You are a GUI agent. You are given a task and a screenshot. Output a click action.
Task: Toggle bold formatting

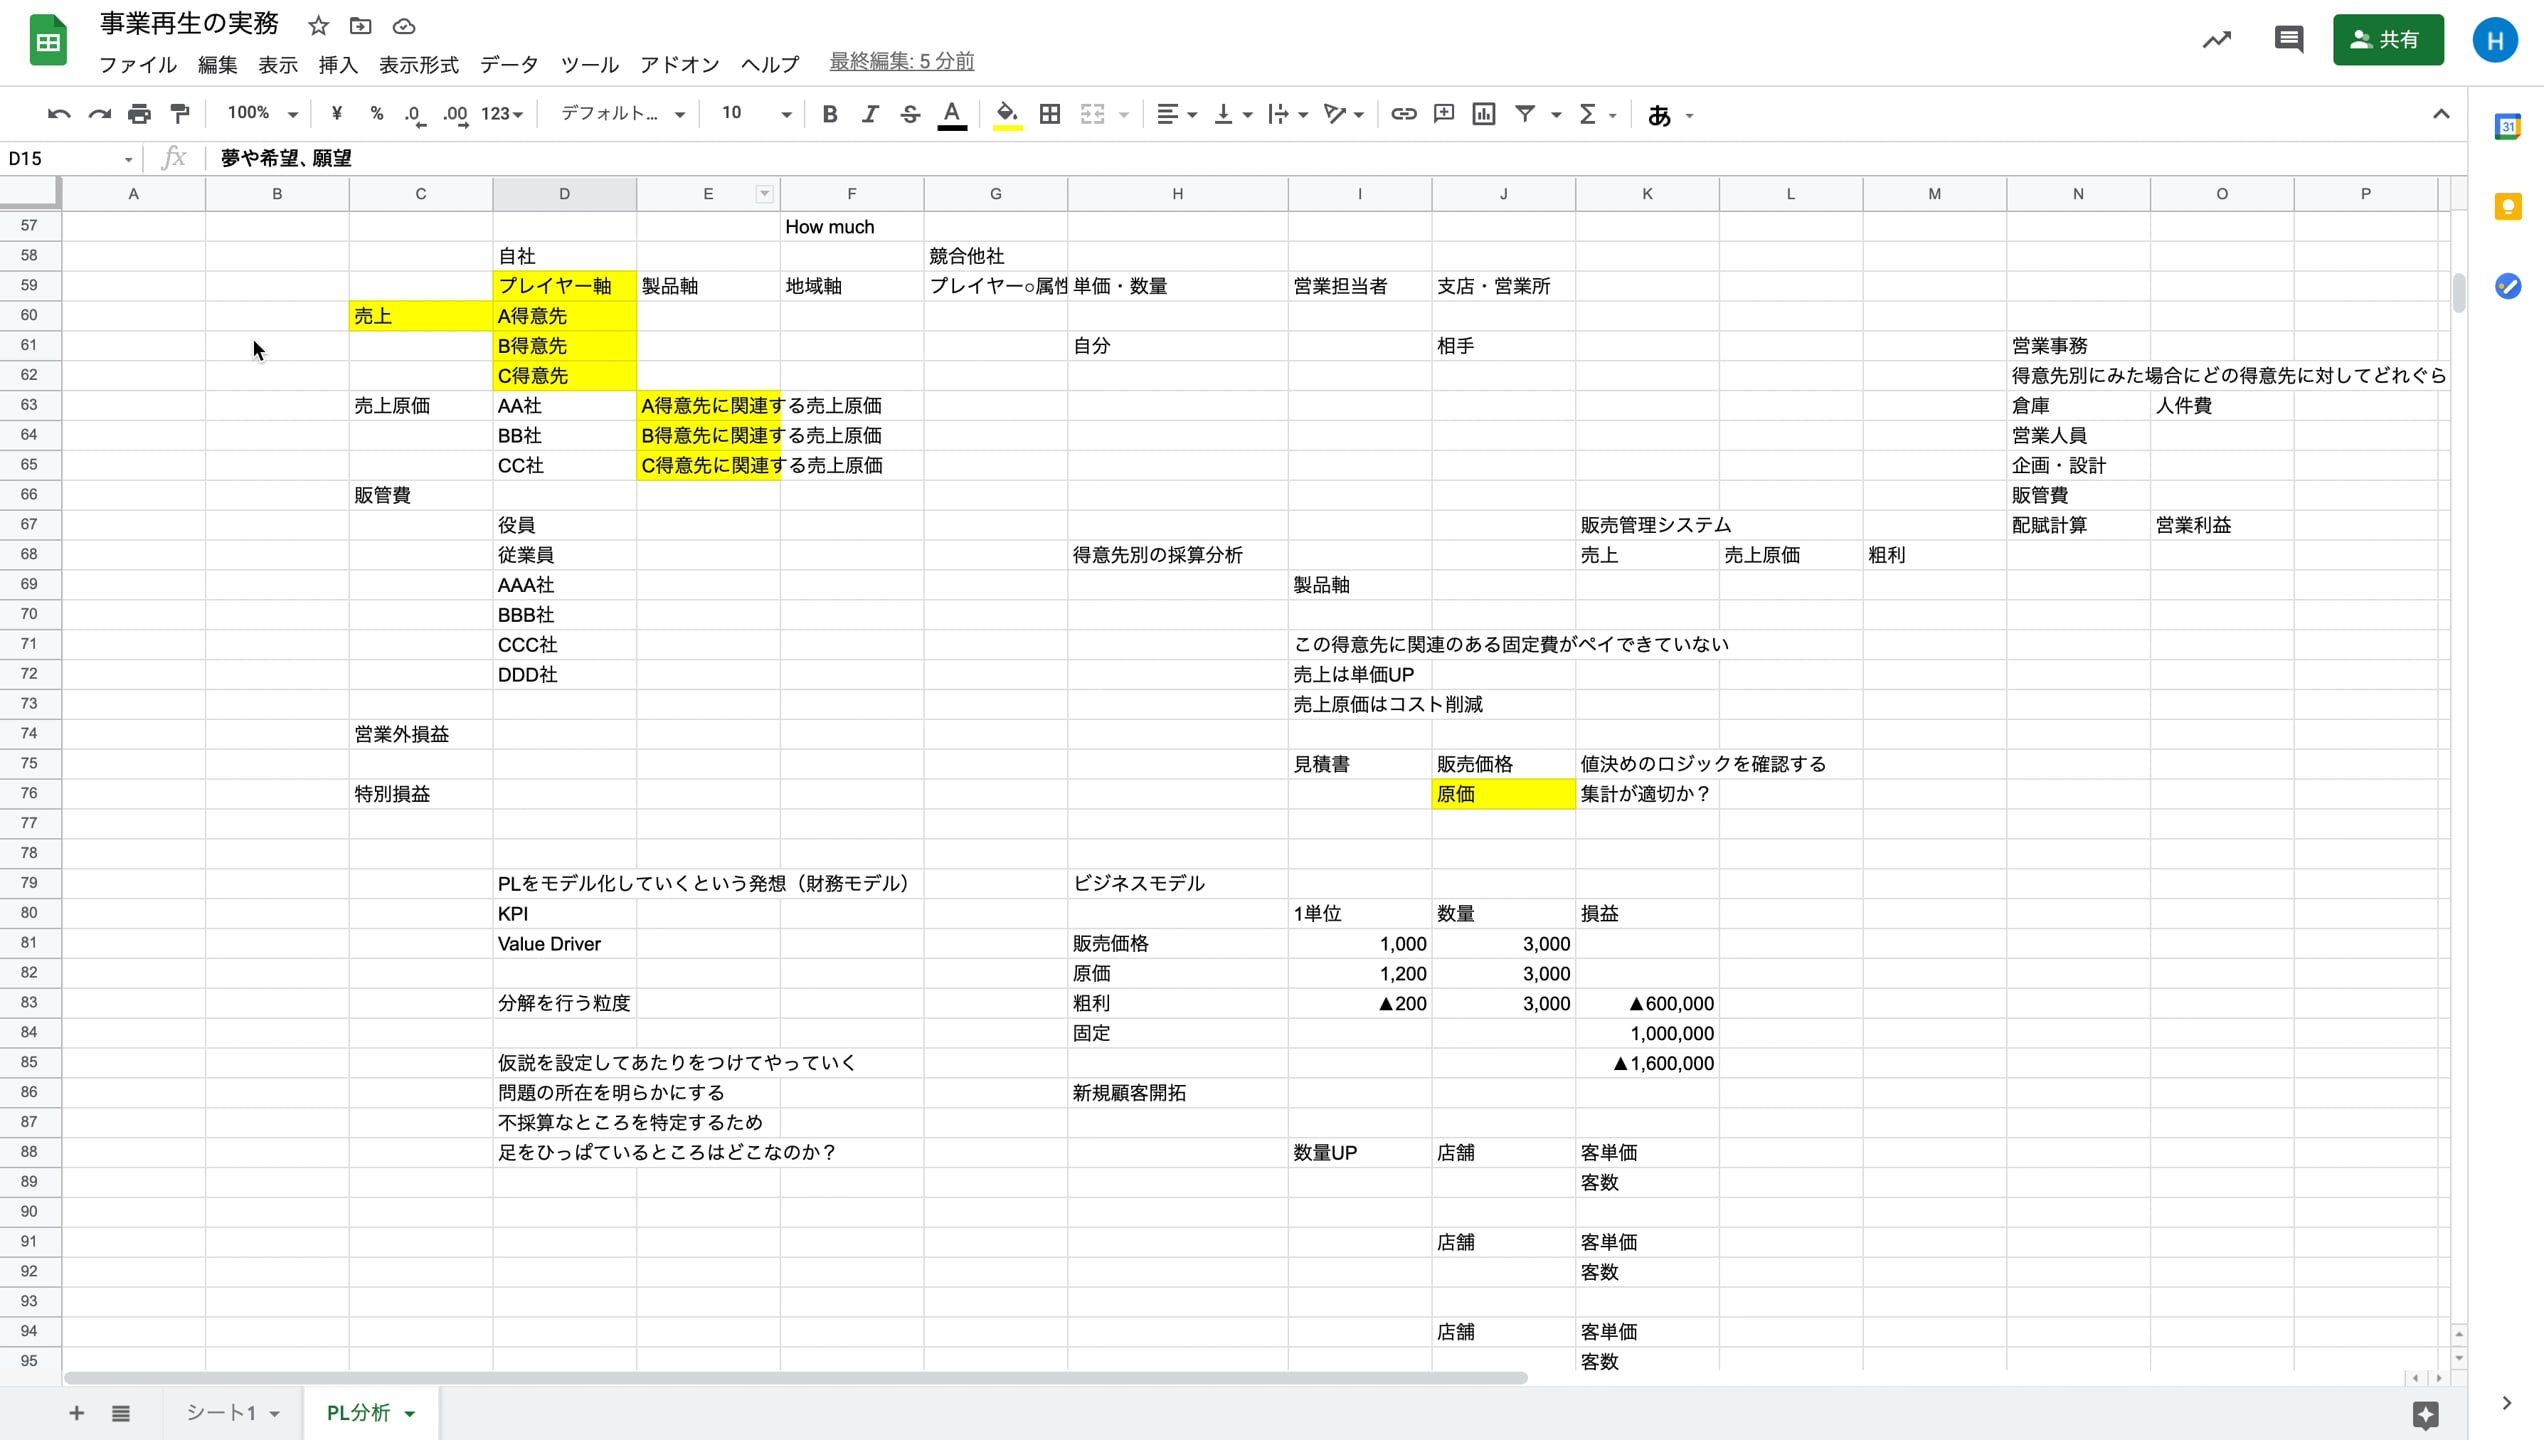829,114
